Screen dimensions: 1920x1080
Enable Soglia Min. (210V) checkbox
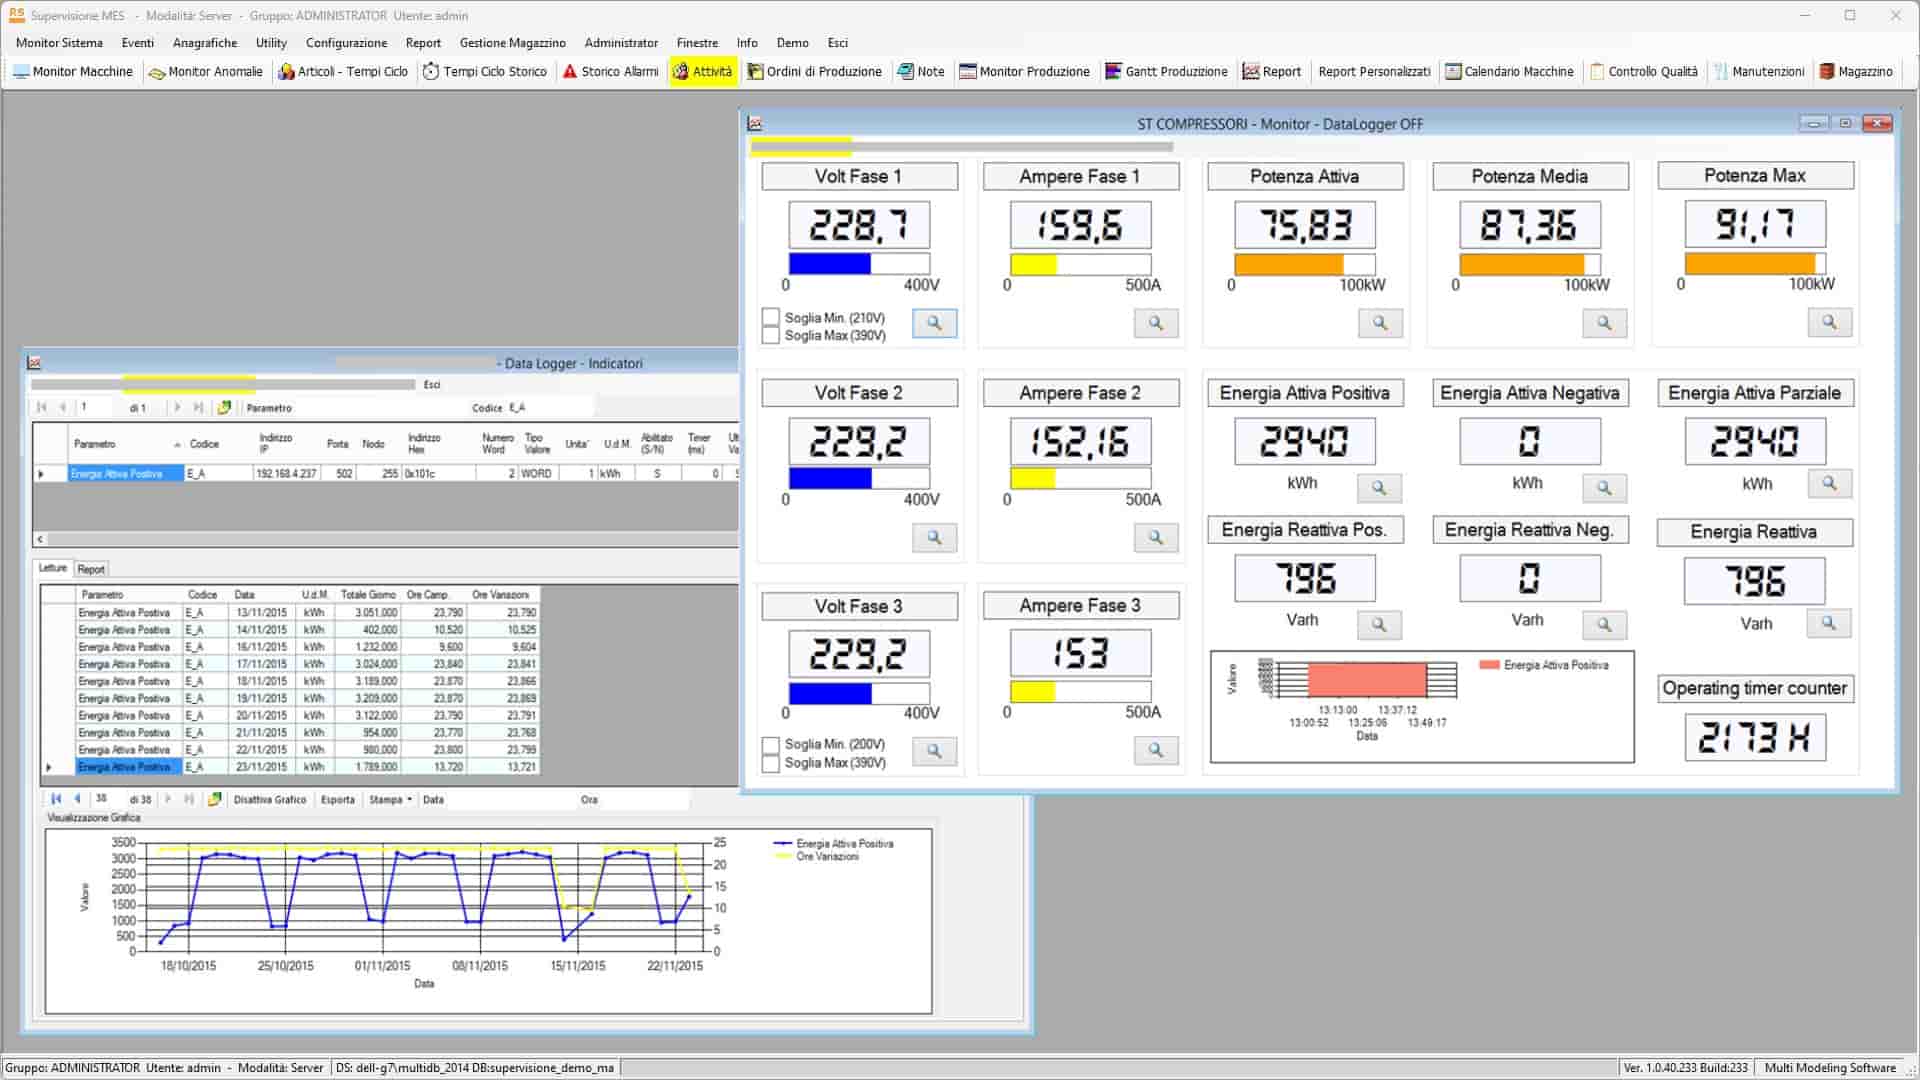770,318
